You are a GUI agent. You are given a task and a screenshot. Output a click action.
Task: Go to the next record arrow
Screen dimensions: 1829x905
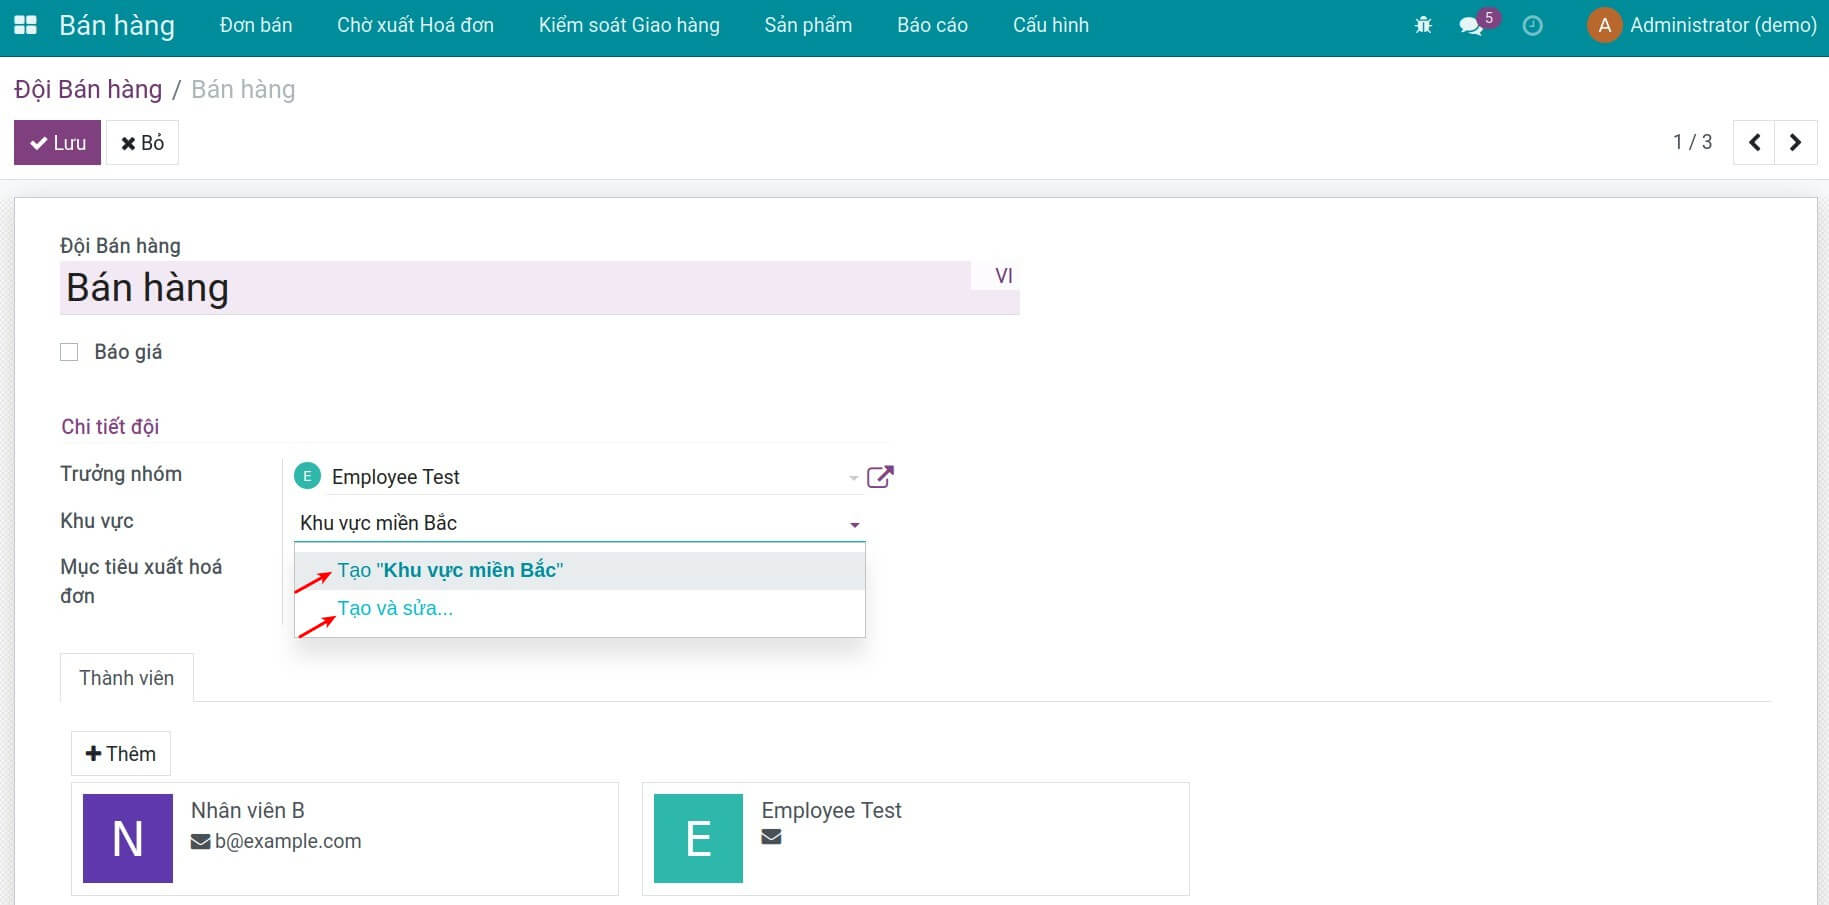point(1795,143)
